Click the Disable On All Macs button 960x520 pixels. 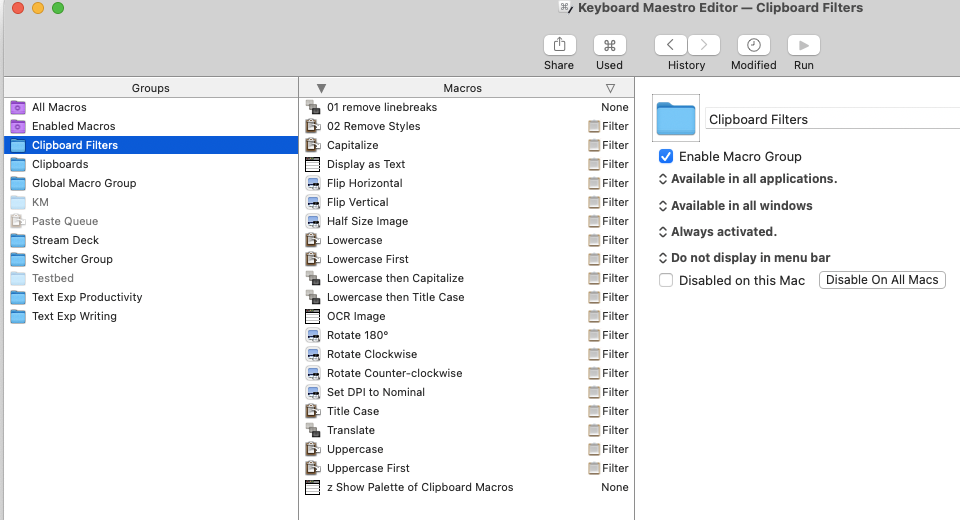click(882, 280)
